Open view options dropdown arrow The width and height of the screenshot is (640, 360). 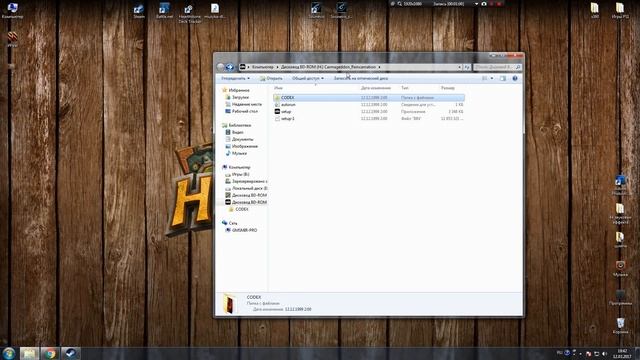(x=491, y=78)
